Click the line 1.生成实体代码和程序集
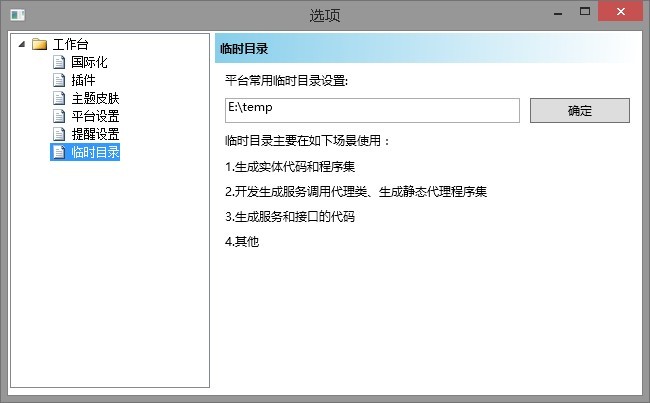The width and height of the screenshot is (650, 403). click(x=290, y=167)
